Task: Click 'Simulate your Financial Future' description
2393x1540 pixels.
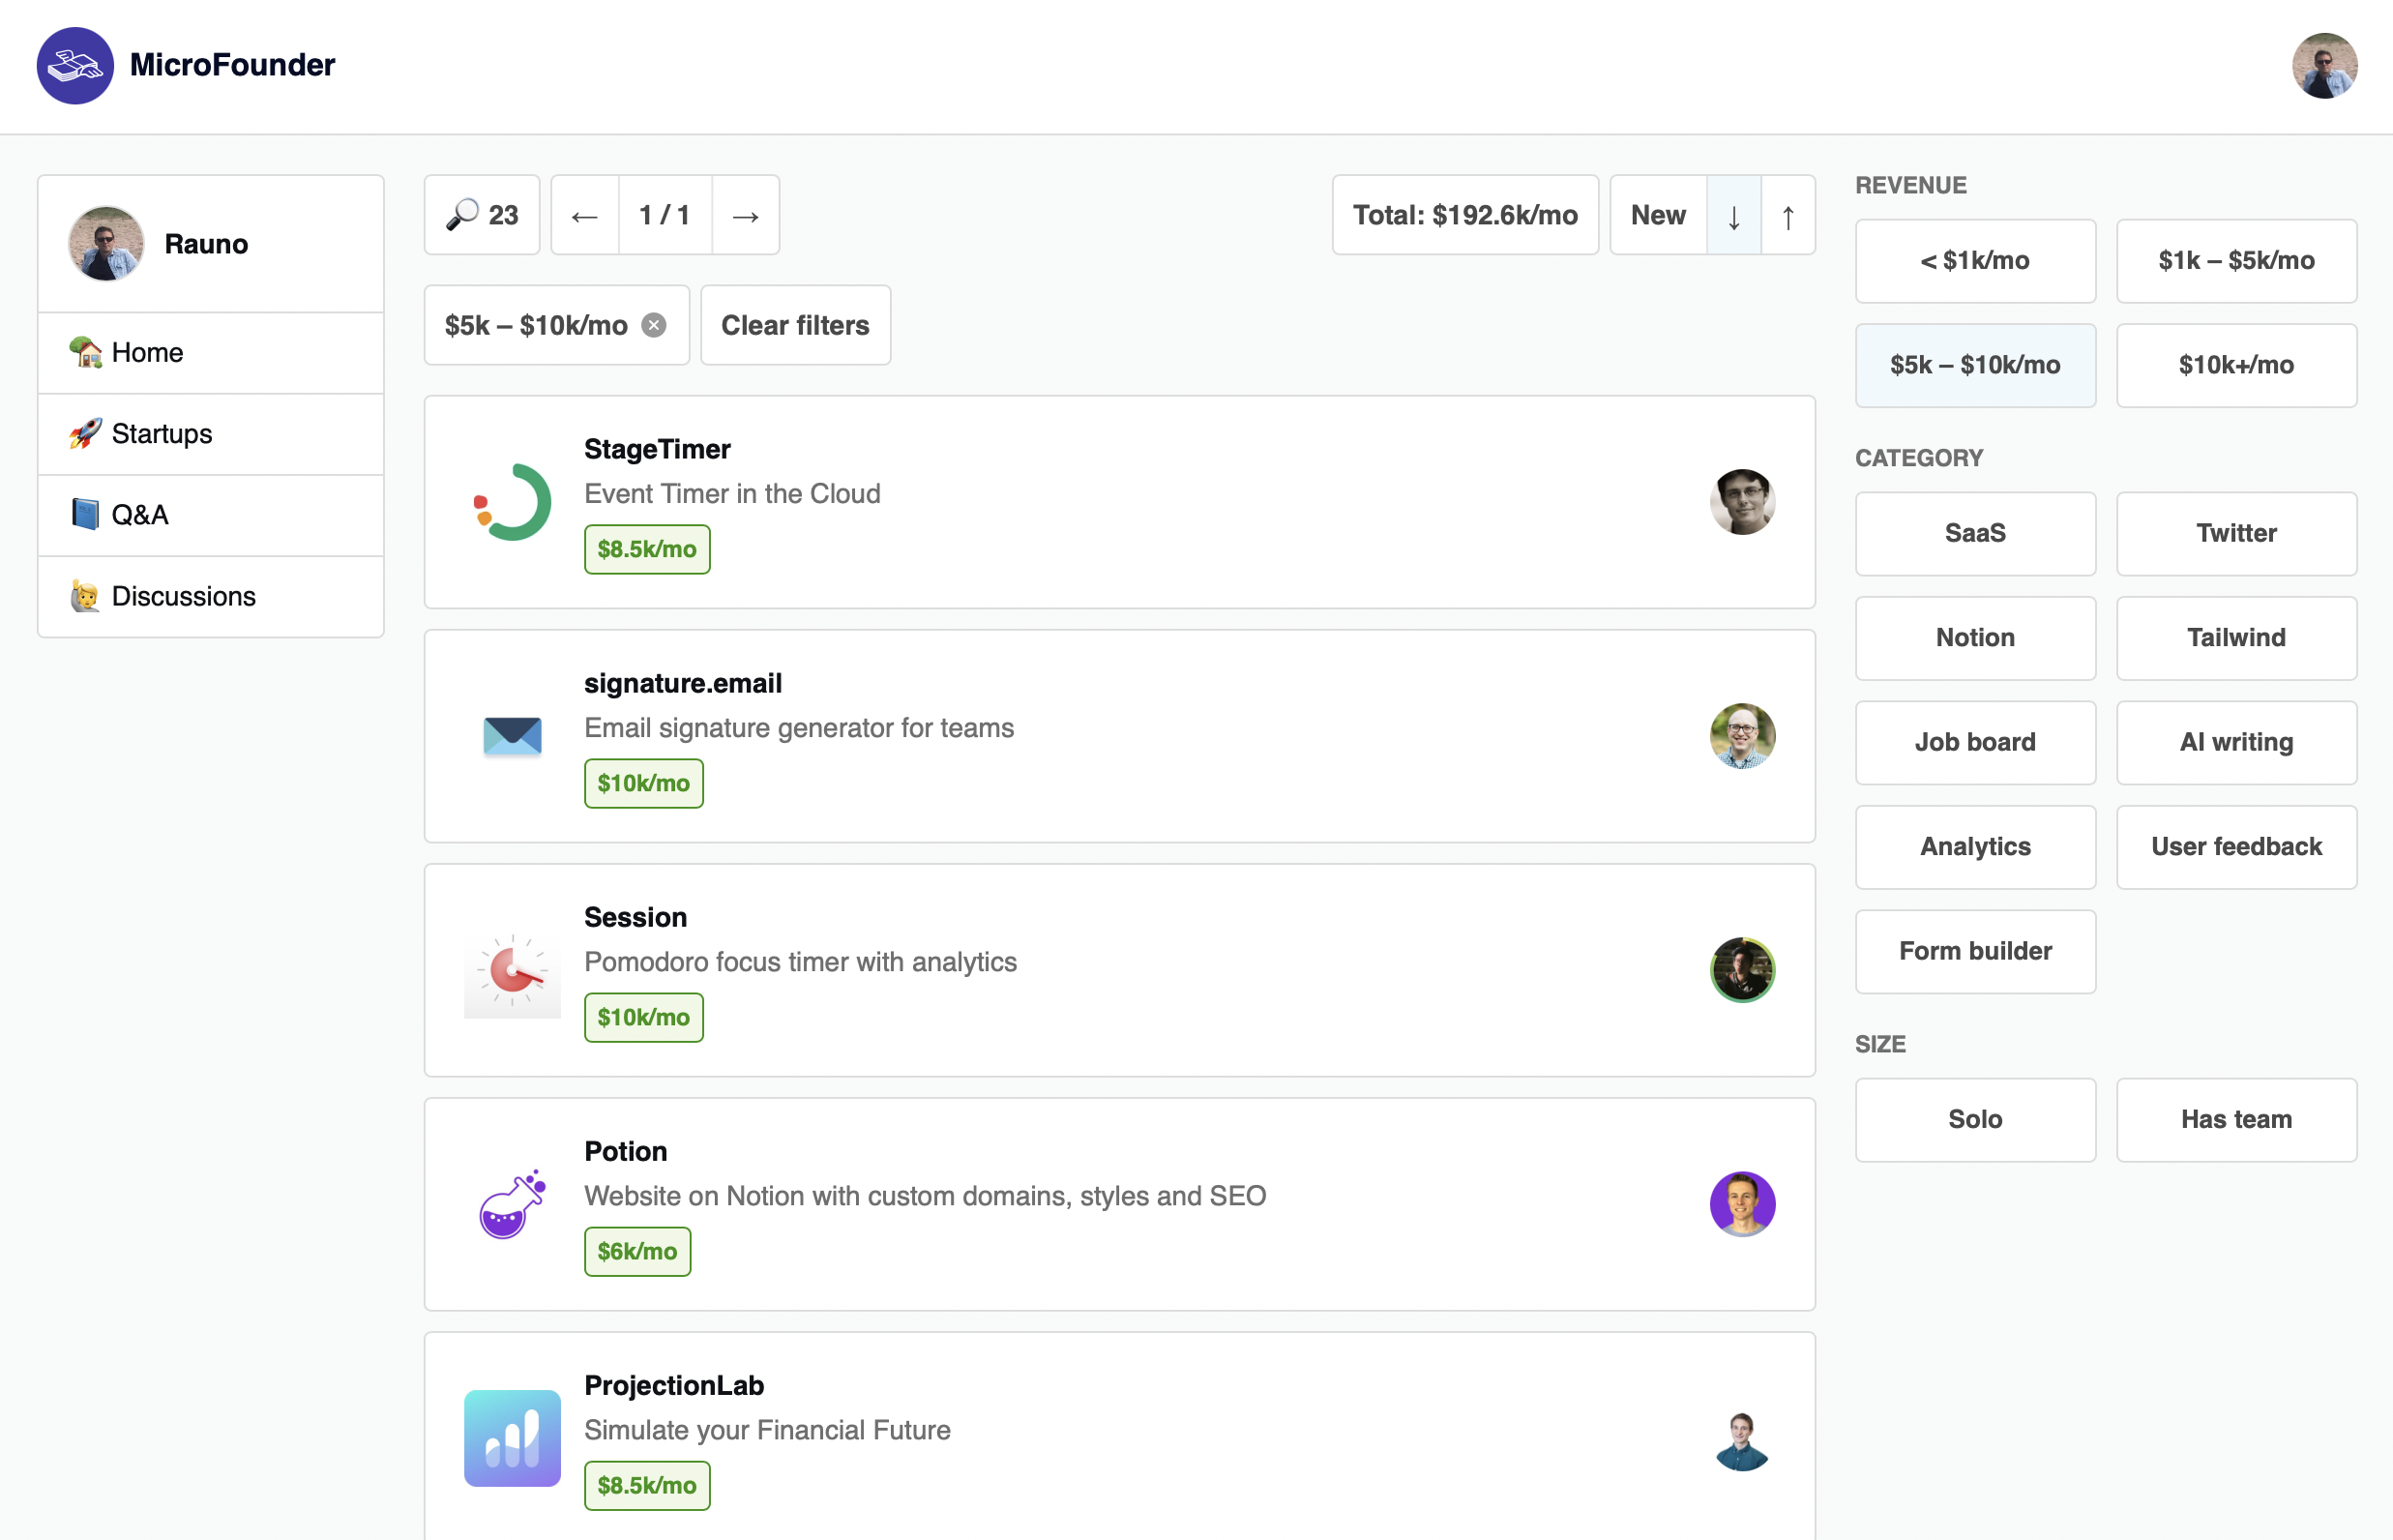Action: [767, 1430]
